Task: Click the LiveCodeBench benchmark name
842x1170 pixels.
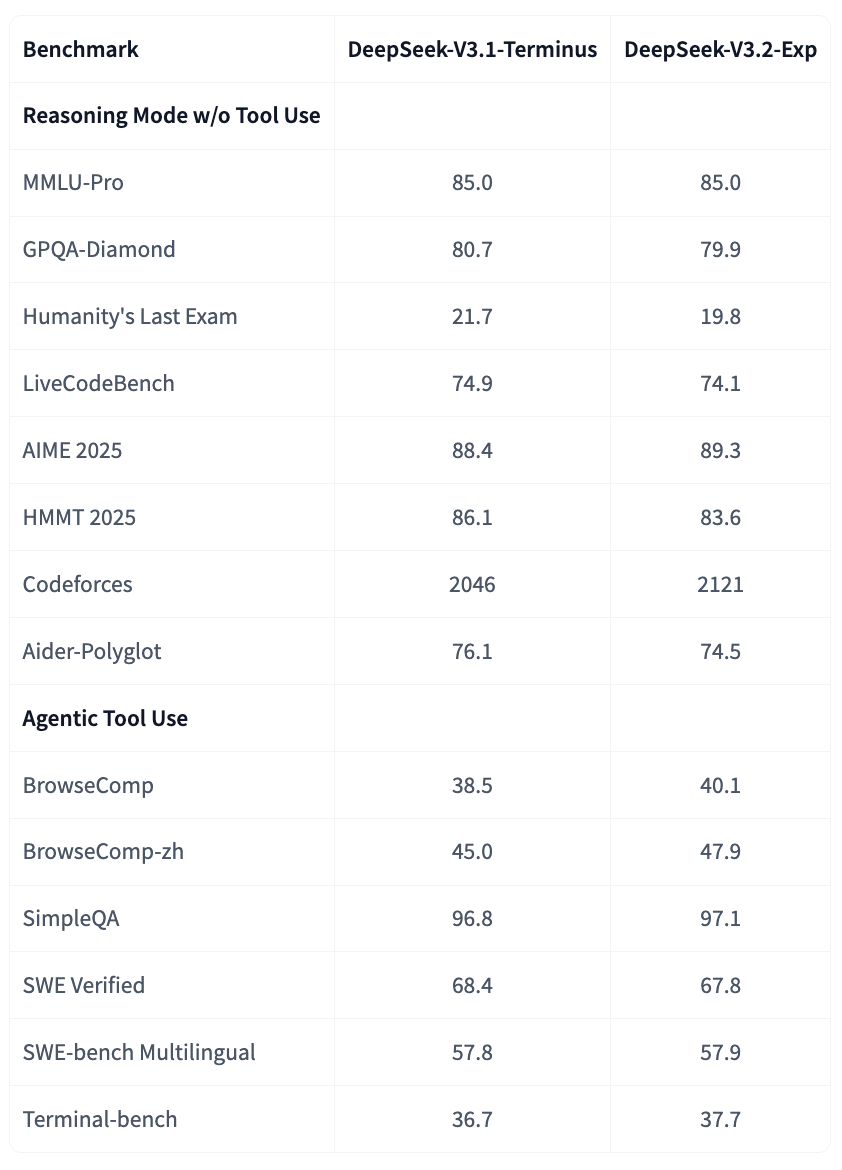Action: pyautogui.click(x=98, y=384)
